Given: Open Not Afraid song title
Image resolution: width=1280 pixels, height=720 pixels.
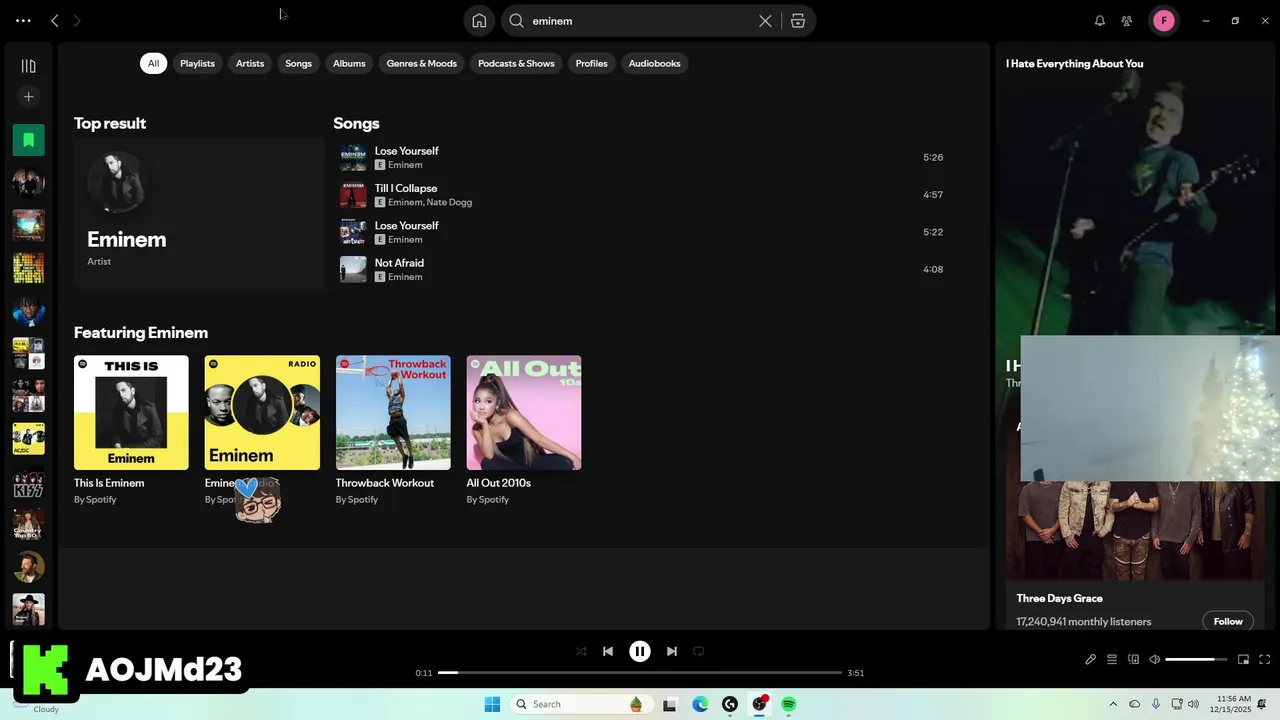Looking at the screenshot, I should tap(399, 263).
